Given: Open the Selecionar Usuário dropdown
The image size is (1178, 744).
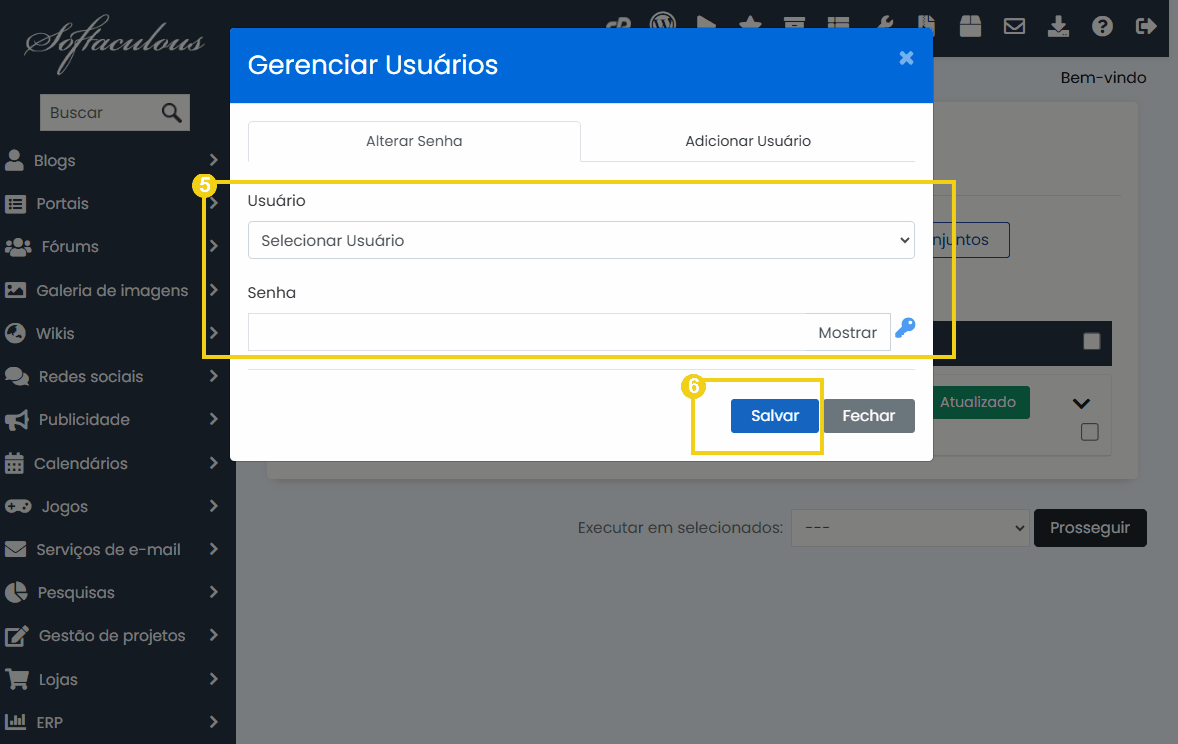Looking at the screenshot, I should point(581,240).
